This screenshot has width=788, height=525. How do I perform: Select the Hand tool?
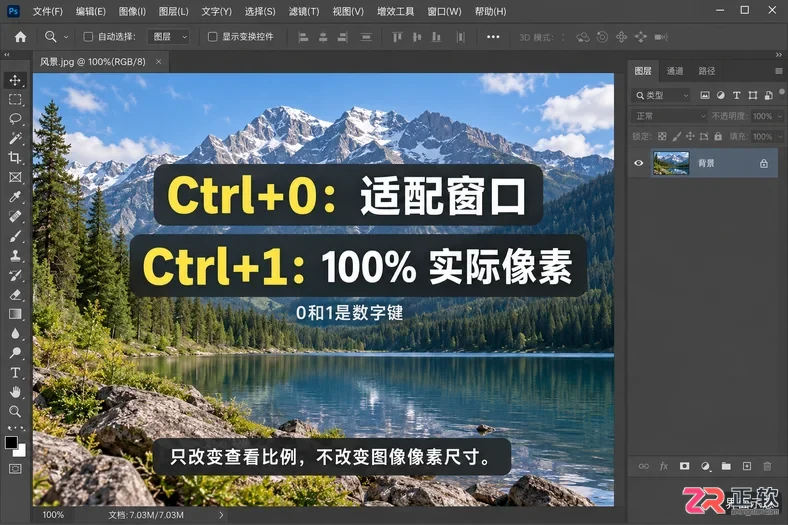15,392
